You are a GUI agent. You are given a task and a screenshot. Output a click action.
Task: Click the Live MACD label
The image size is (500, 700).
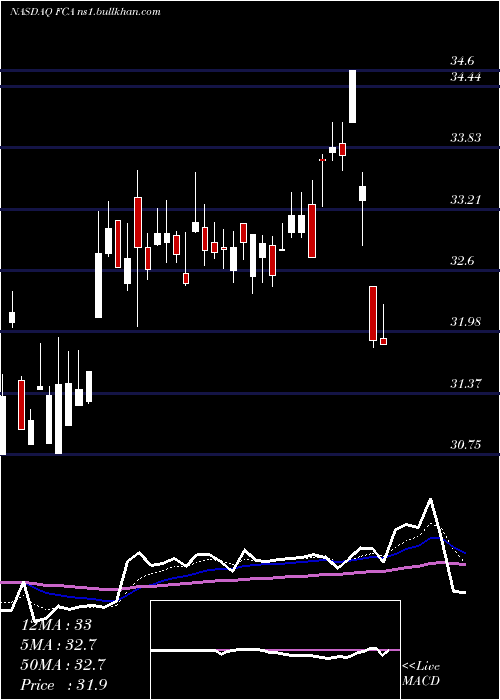(421, 674)
